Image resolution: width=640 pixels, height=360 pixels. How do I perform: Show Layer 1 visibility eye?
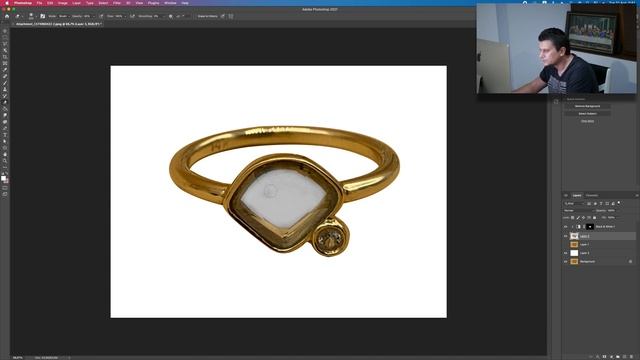[x=566, y=244]
